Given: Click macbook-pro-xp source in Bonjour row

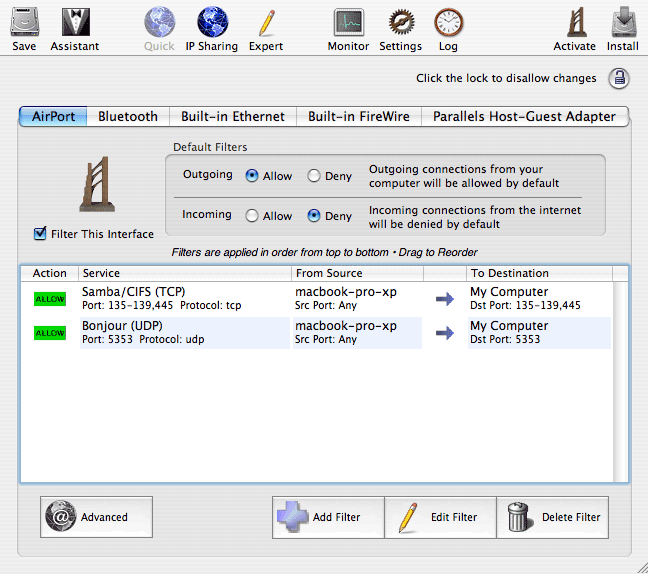Looking at the screenshot, I should 346,326.
